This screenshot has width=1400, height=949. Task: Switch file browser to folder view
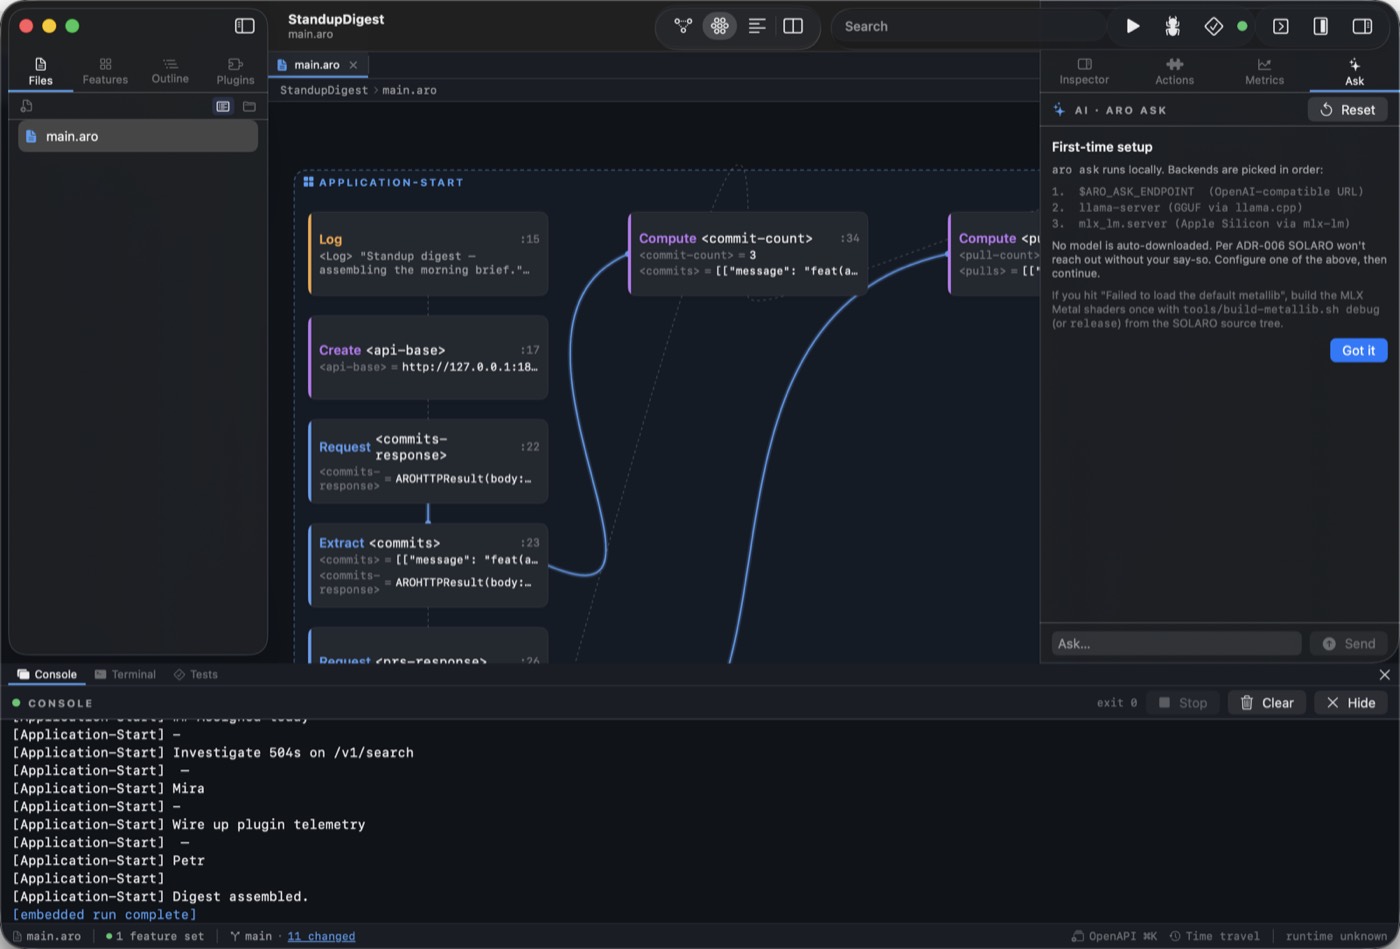click(x=249, y=106)
